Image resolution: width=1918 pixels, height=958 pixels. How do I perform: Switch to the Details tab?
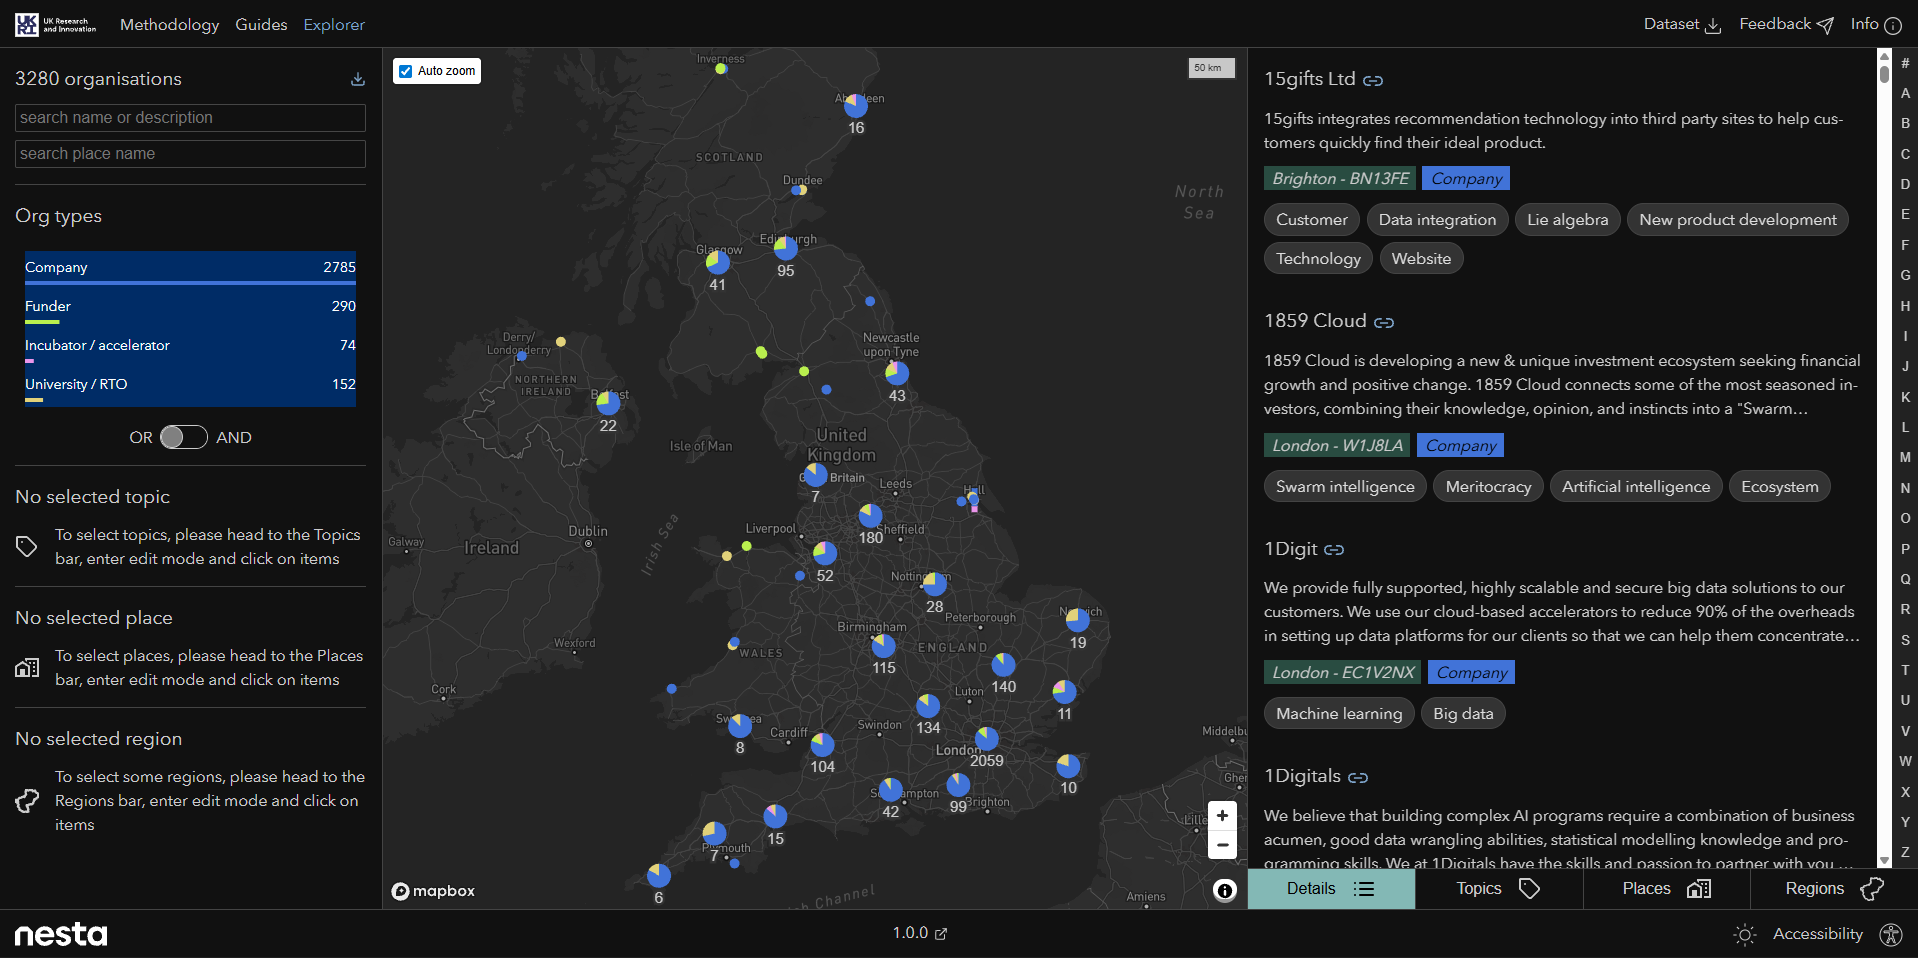[1331, 889]
